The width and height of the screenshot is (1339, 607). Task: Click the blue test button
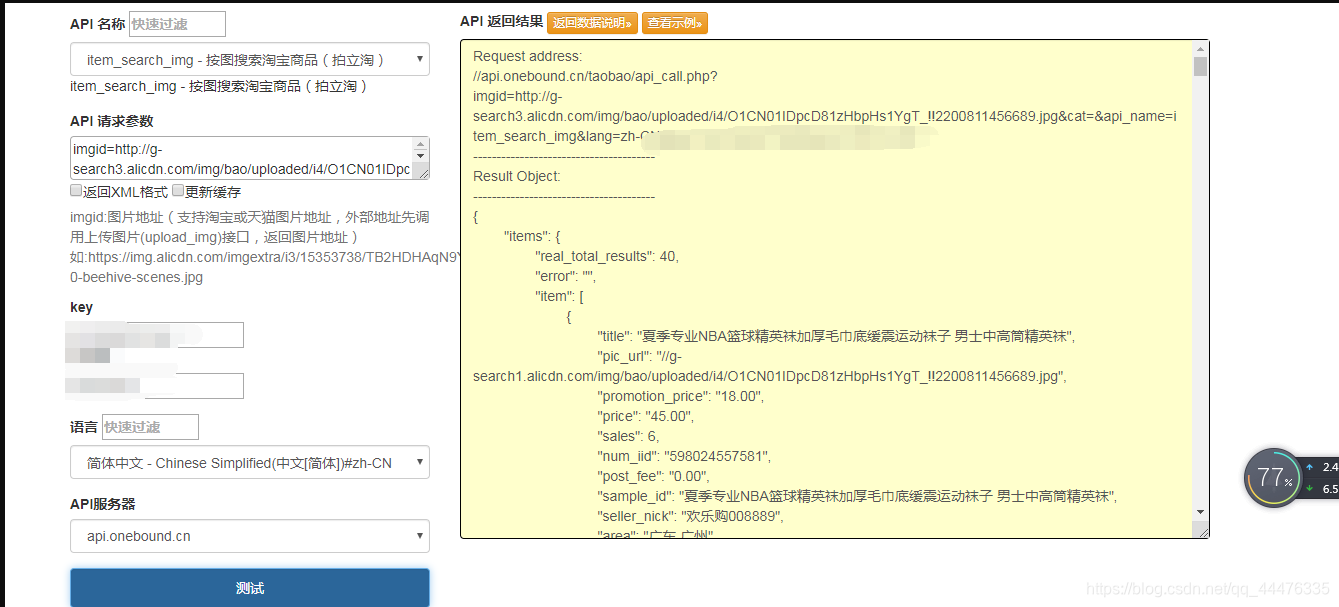(x=250, y=588)
